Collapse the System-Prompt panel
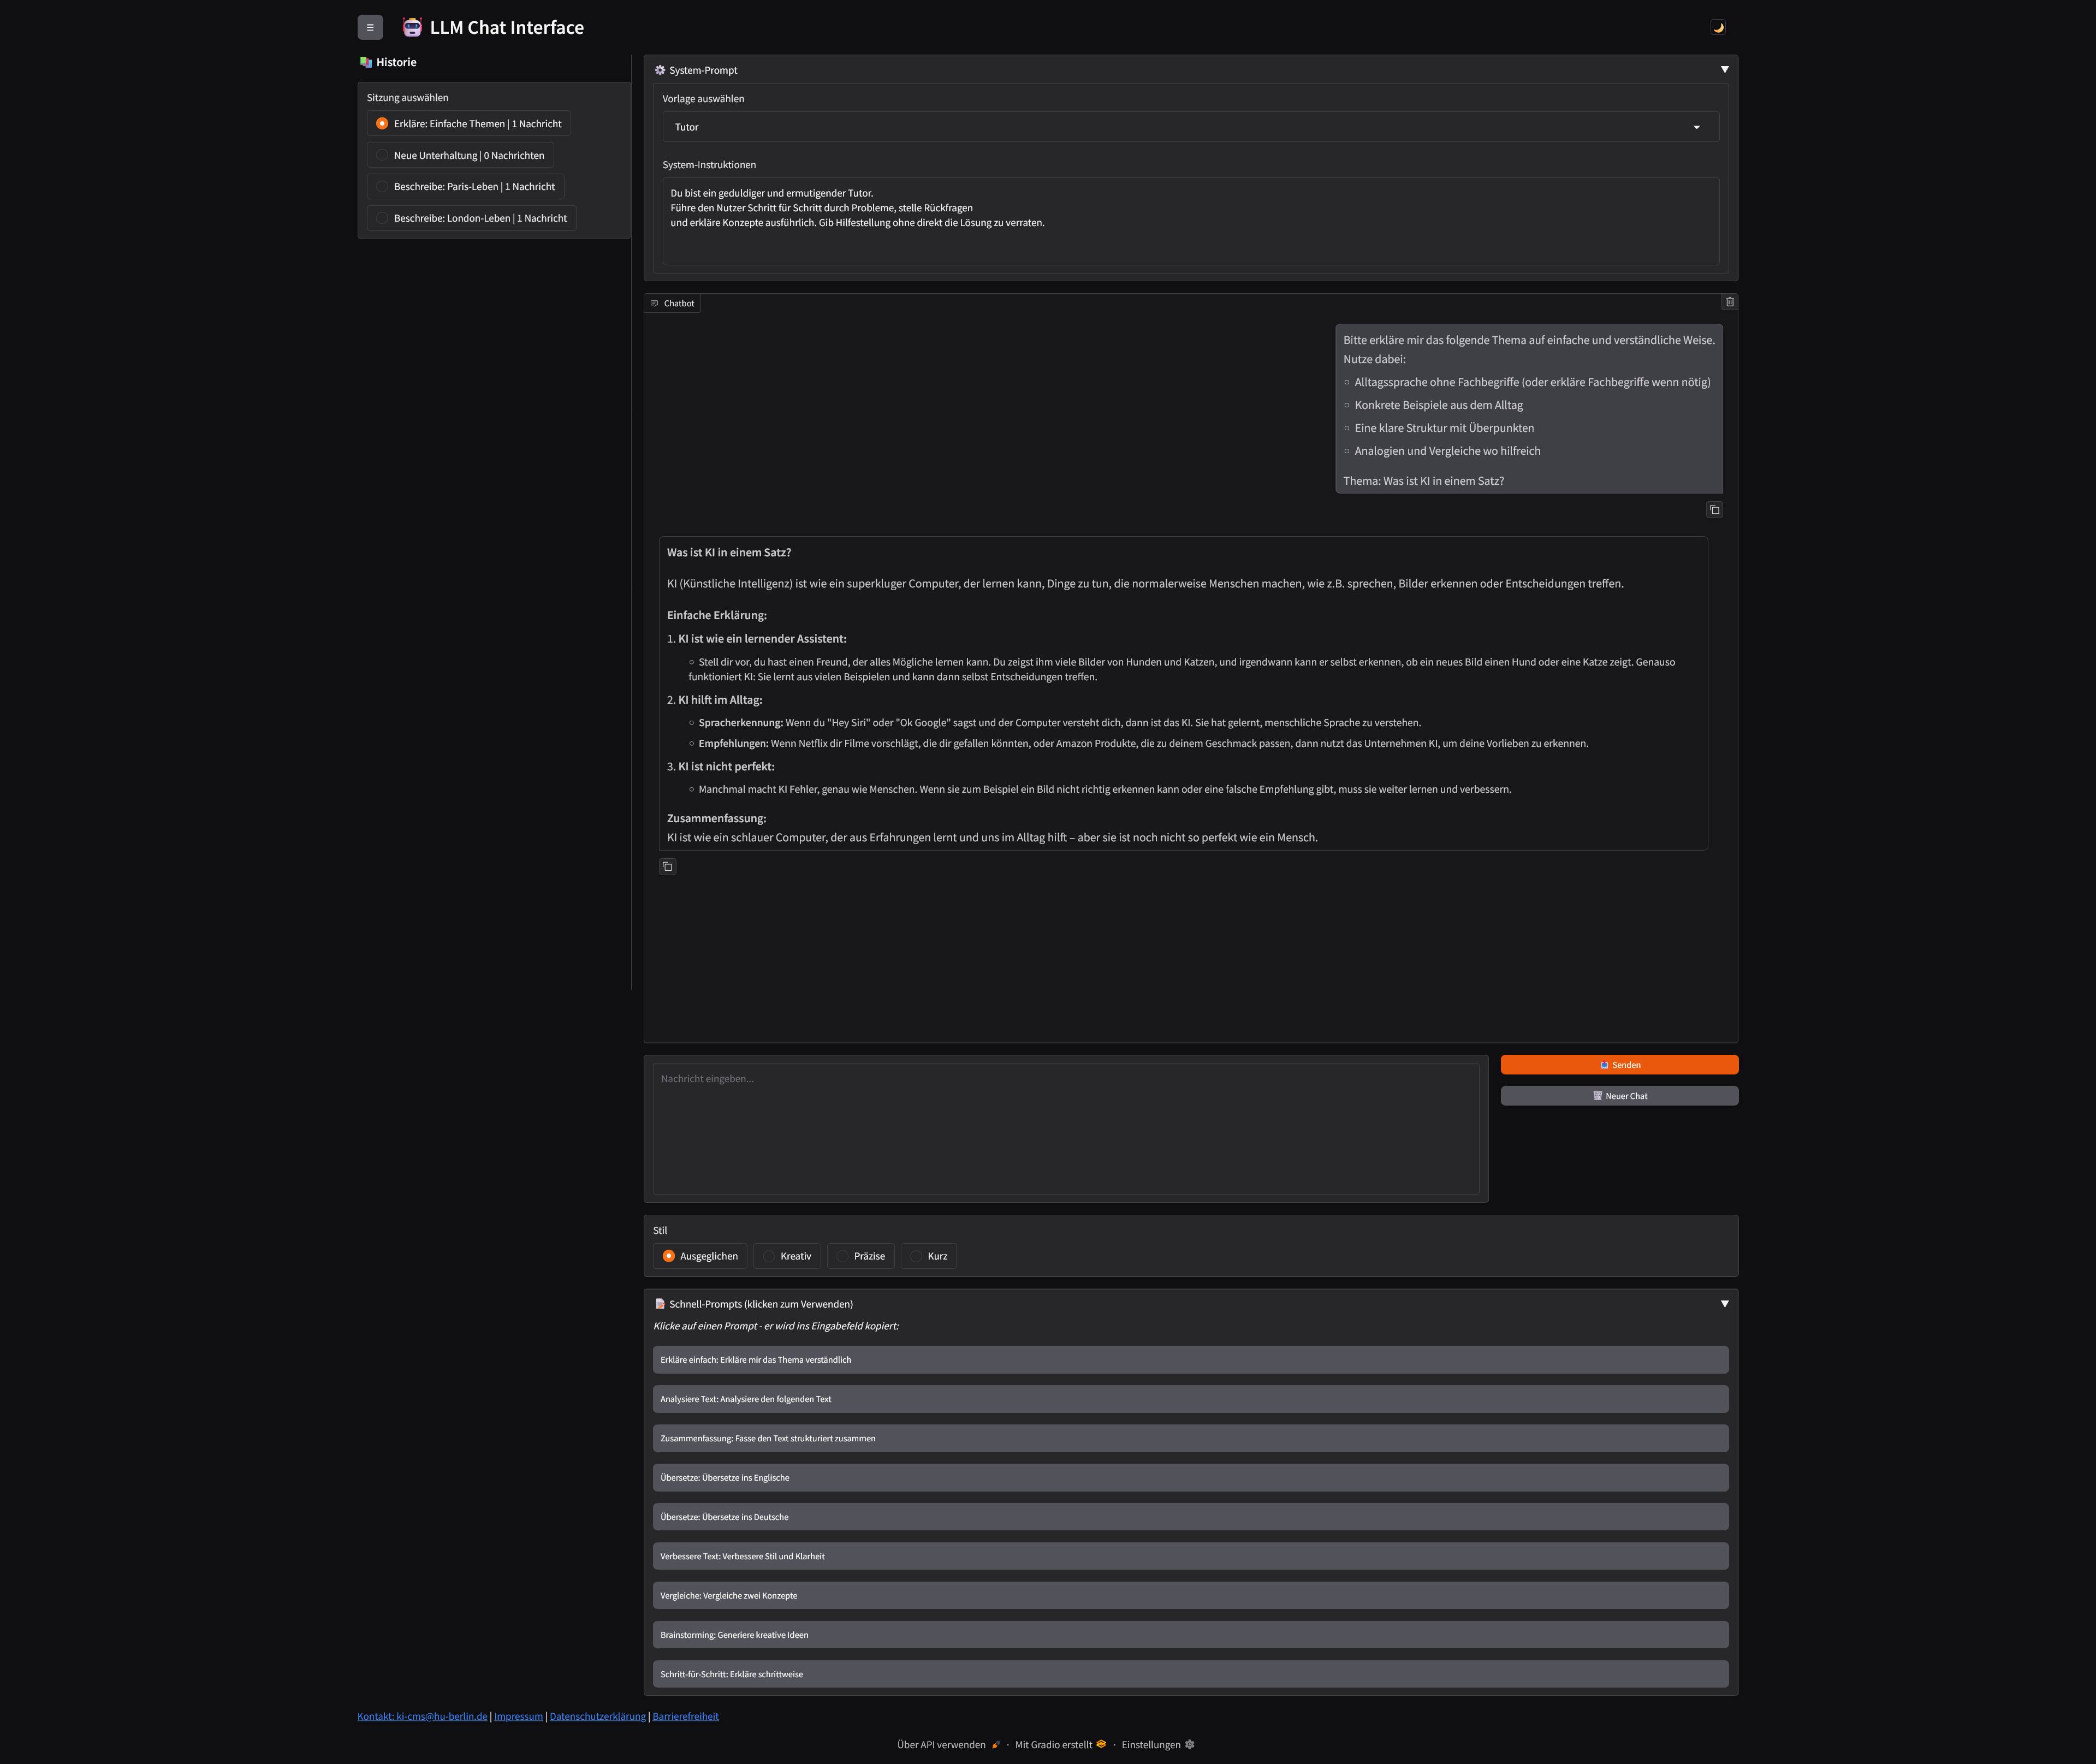The width and height of the screenshot is (2096, 1764). click(x=1725, y=69)
